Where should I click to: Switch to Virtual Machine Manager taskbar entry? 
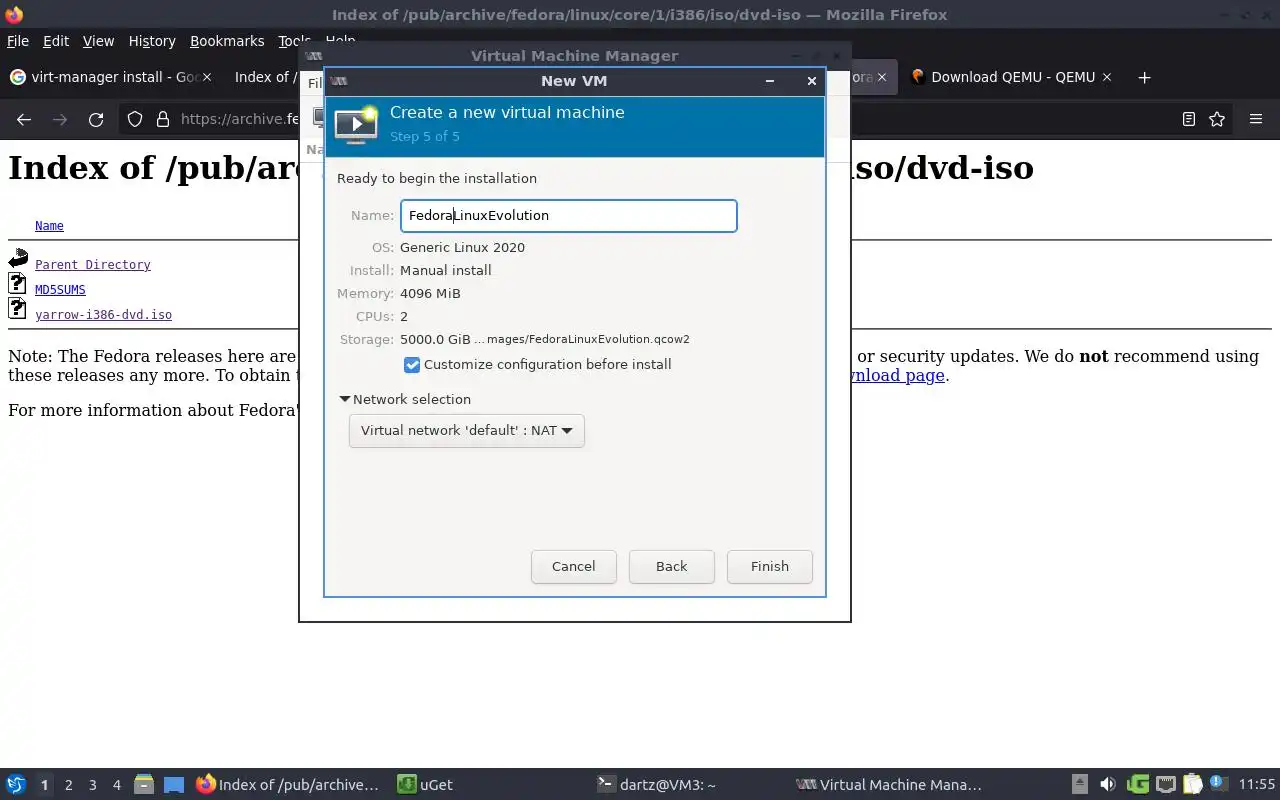pos(890,785)
